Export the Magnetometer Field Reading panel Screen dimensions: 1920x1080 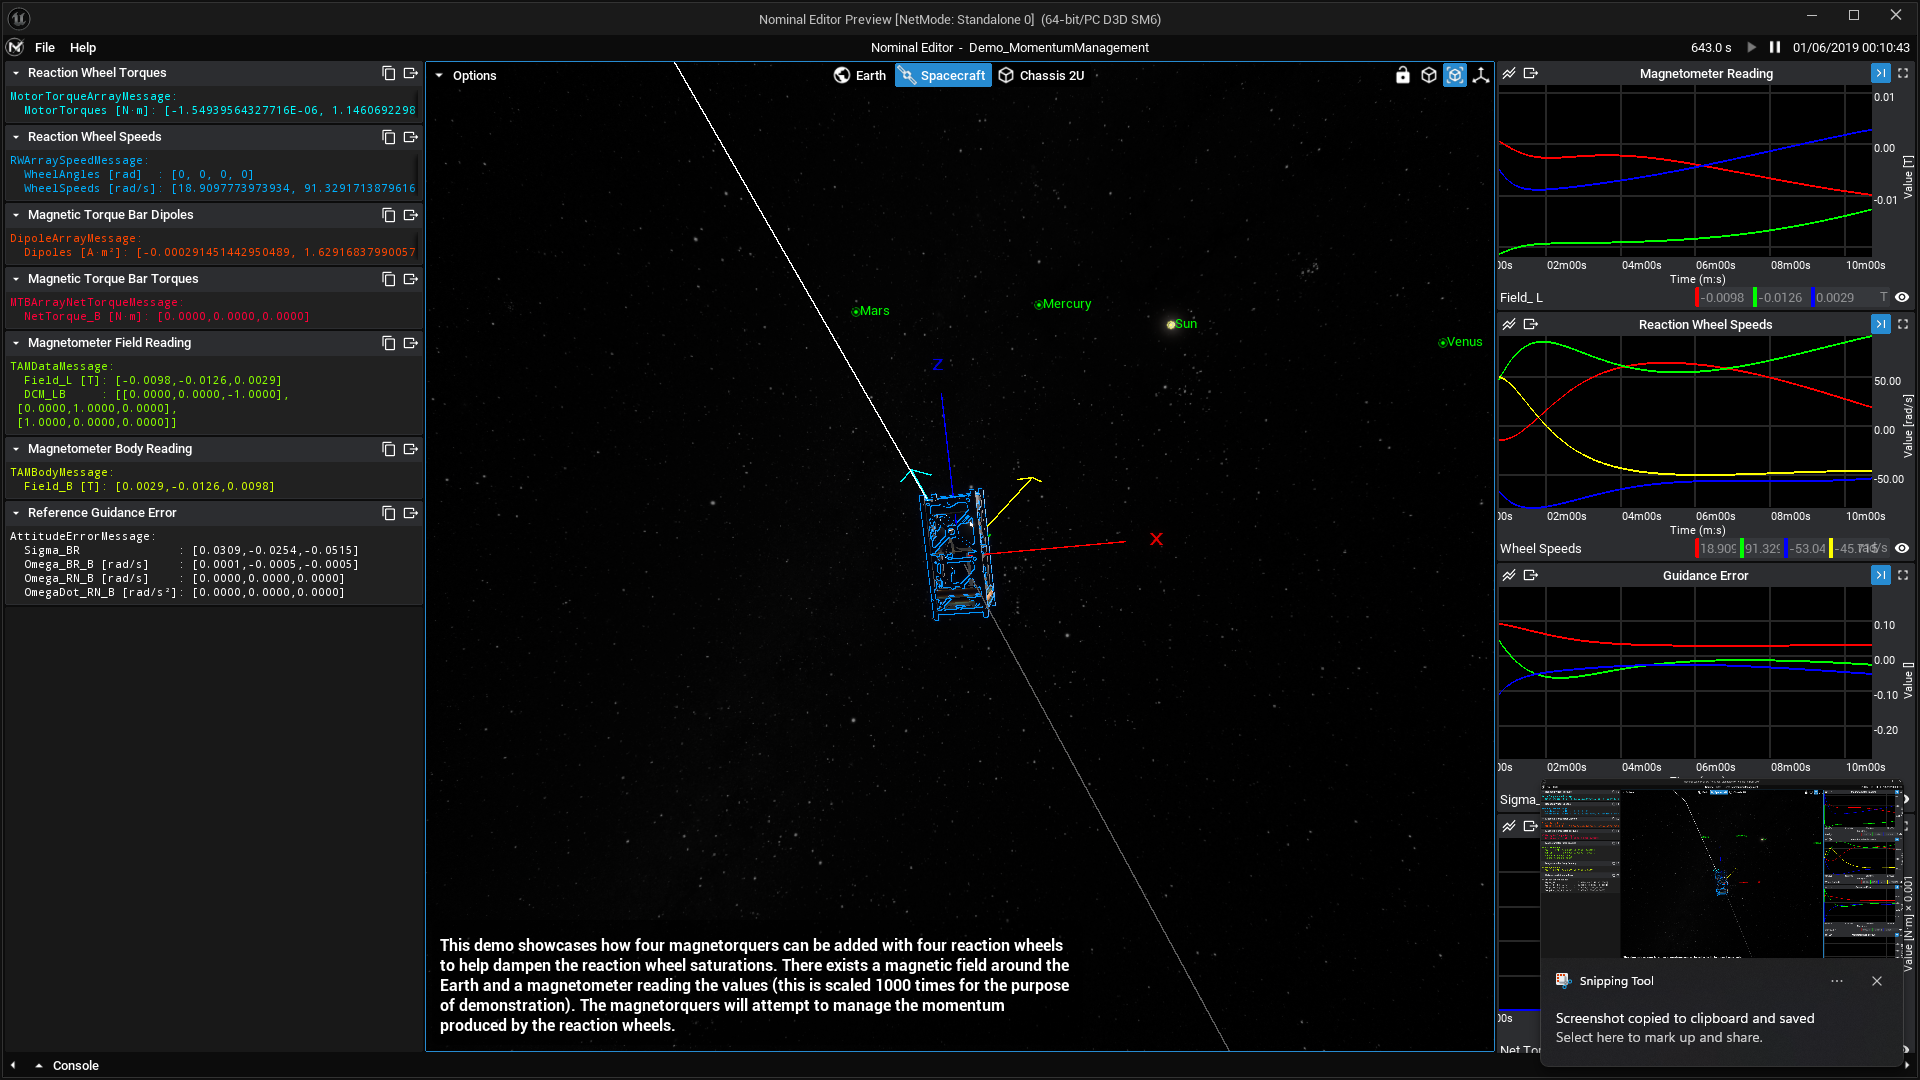coord(410,343)
